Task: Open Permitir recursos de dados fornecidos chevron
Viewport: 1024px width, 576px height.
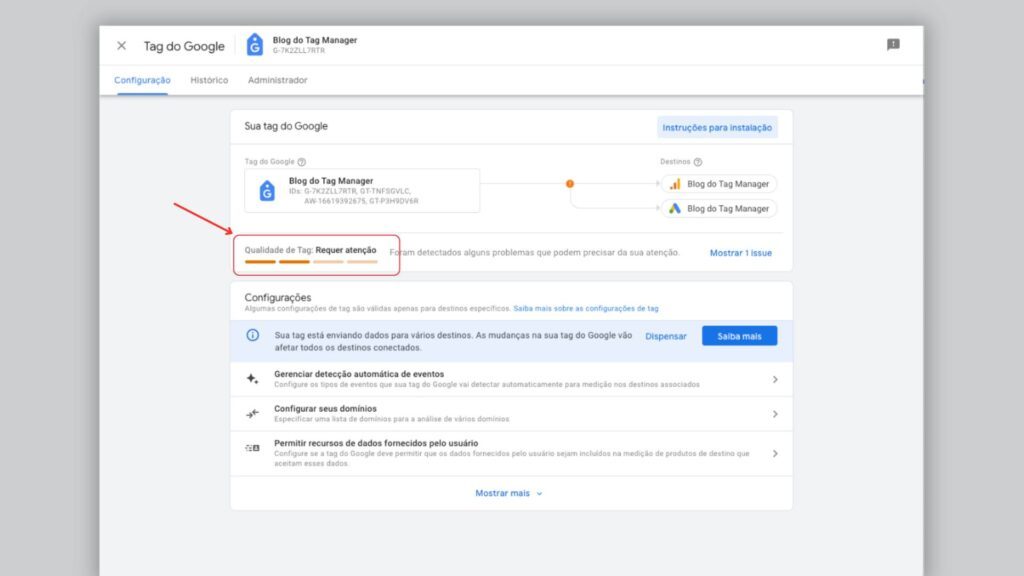Action: point(775,453)
